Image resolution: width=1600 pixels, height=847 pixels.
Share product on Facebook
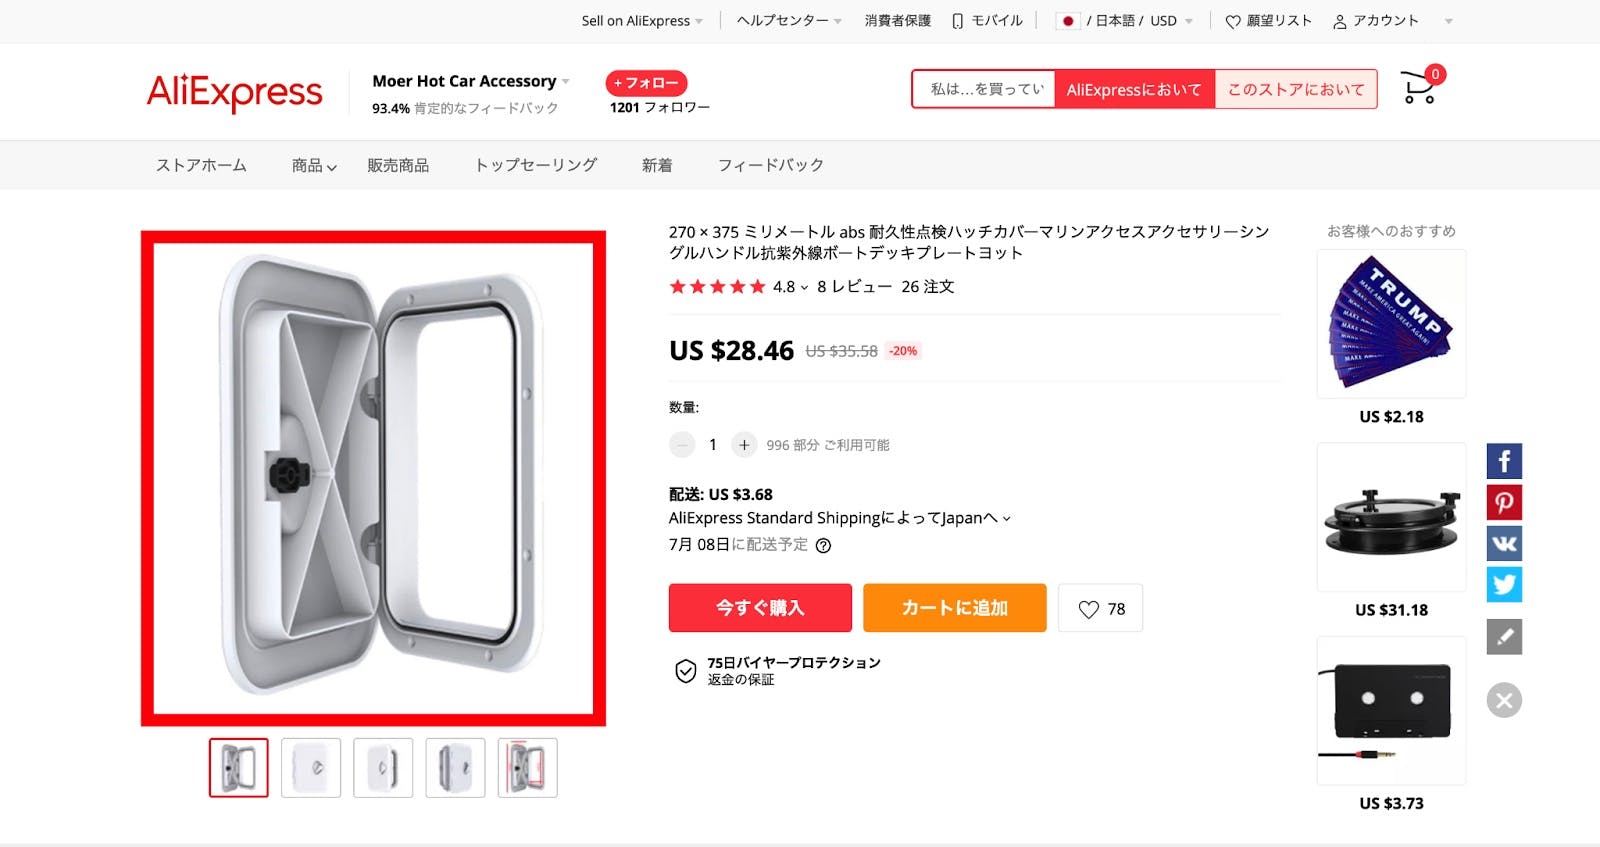click(1504, 461)
